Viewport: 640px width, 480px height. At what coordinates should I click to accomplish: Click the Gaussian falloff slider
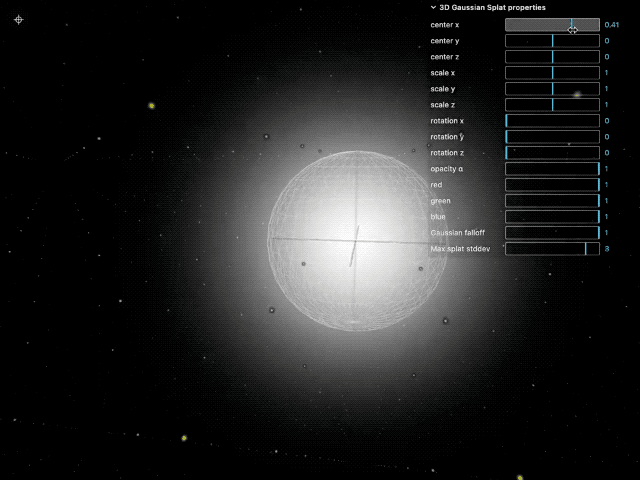click(x=552, y=233)
